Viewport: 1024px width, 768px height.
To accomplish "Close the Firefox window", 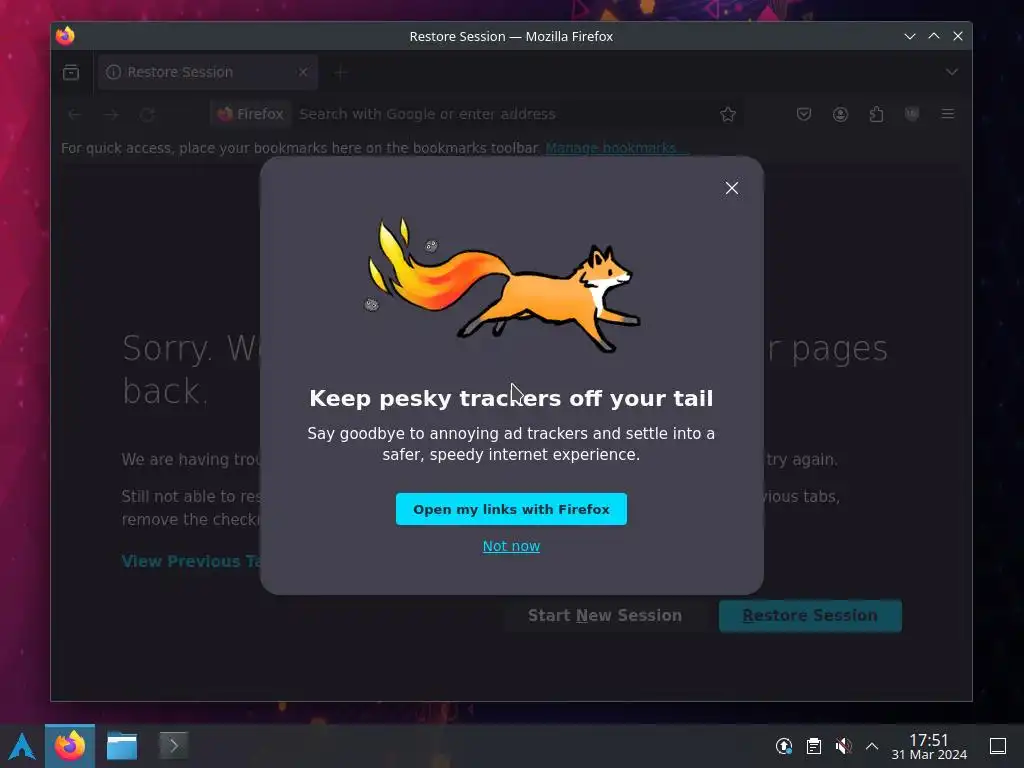I will pos(957,36).
